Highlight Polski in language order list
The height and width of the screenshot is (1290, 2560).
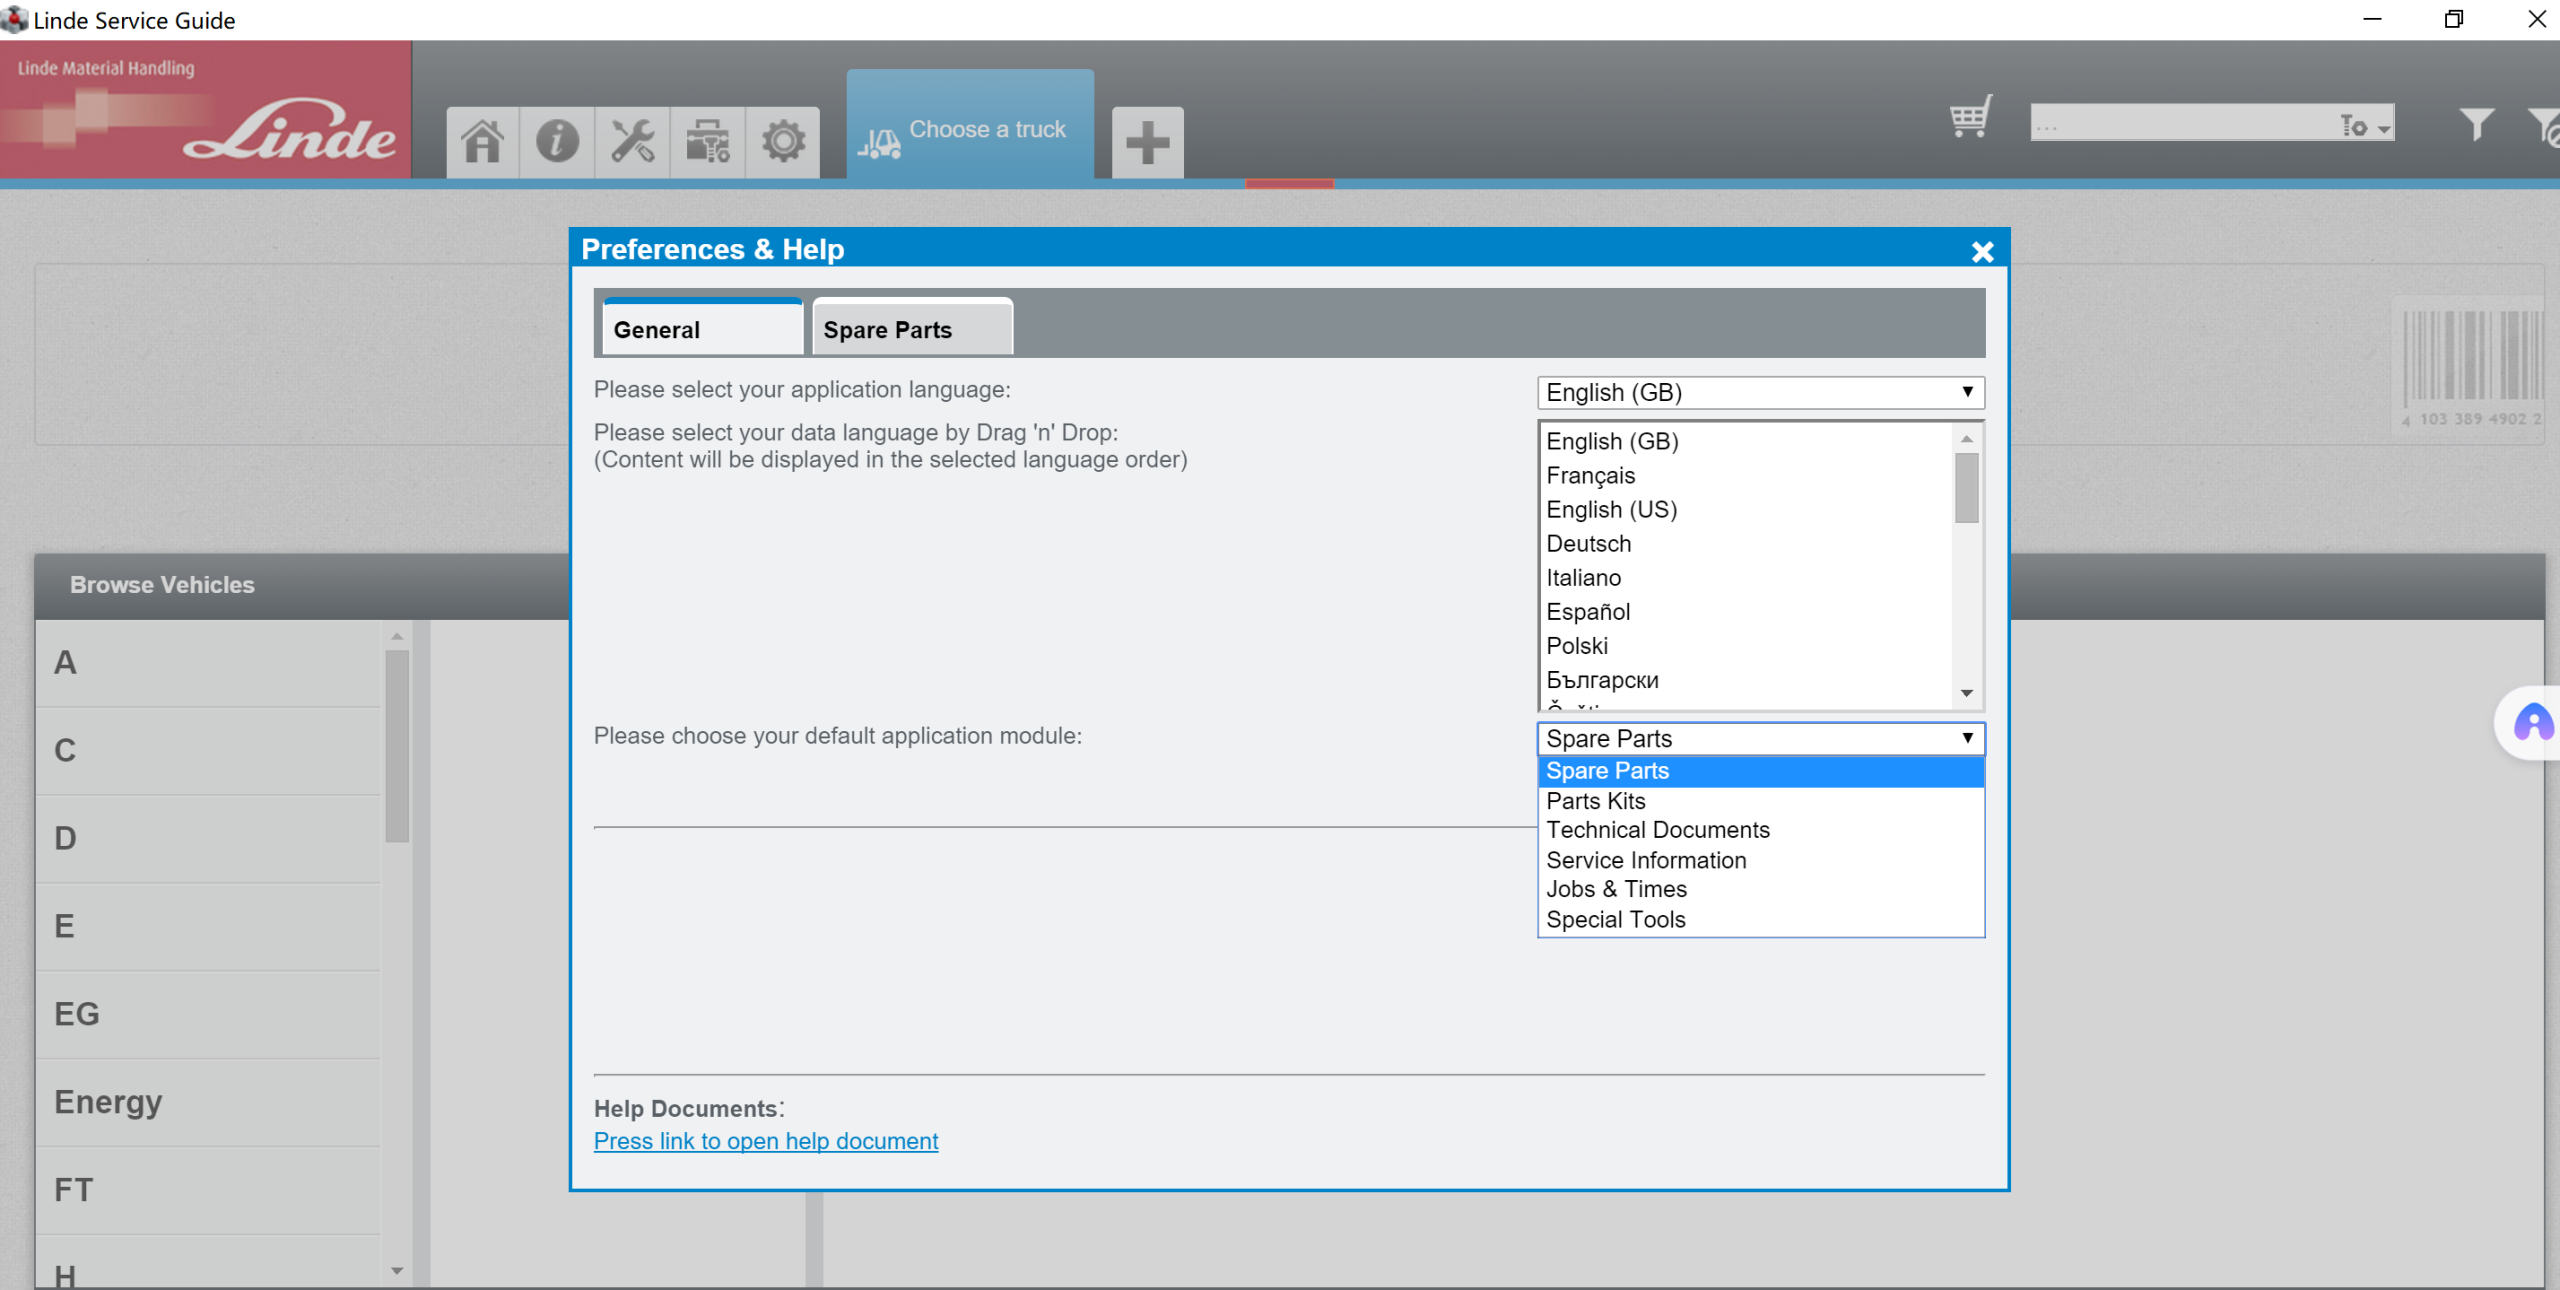point(1576,646)
